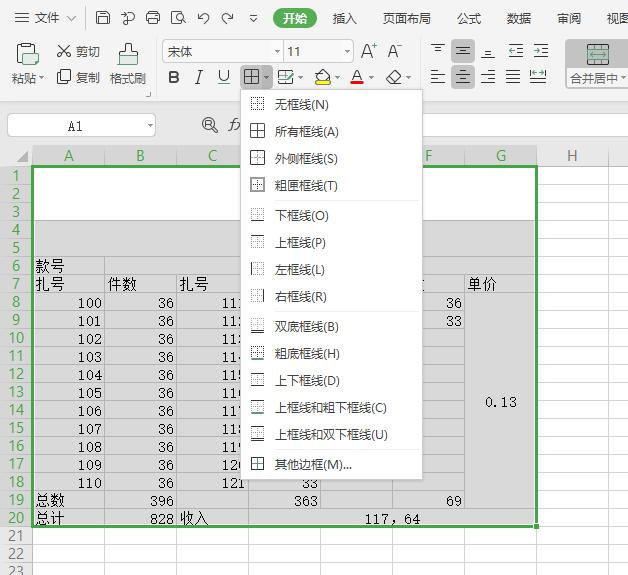This screenshot has width=628, height=575.
Task: Apply the yellow fill color
Action: tap(323, 77)
